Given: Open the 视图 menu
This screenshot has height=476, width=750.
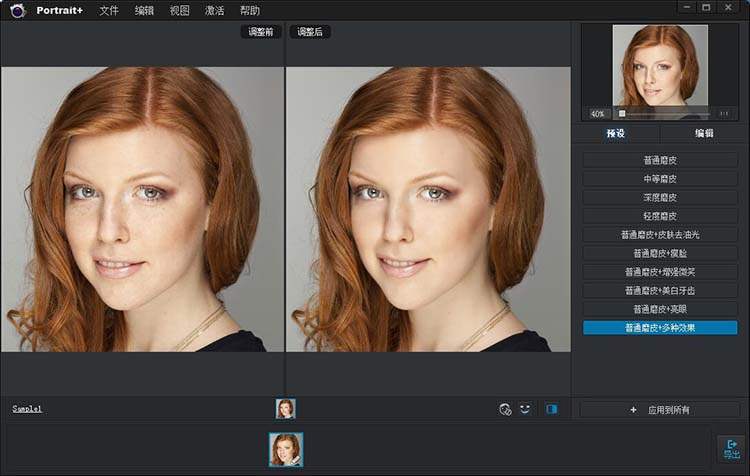Looking at the screenshot, I should (x=179, y=11).
